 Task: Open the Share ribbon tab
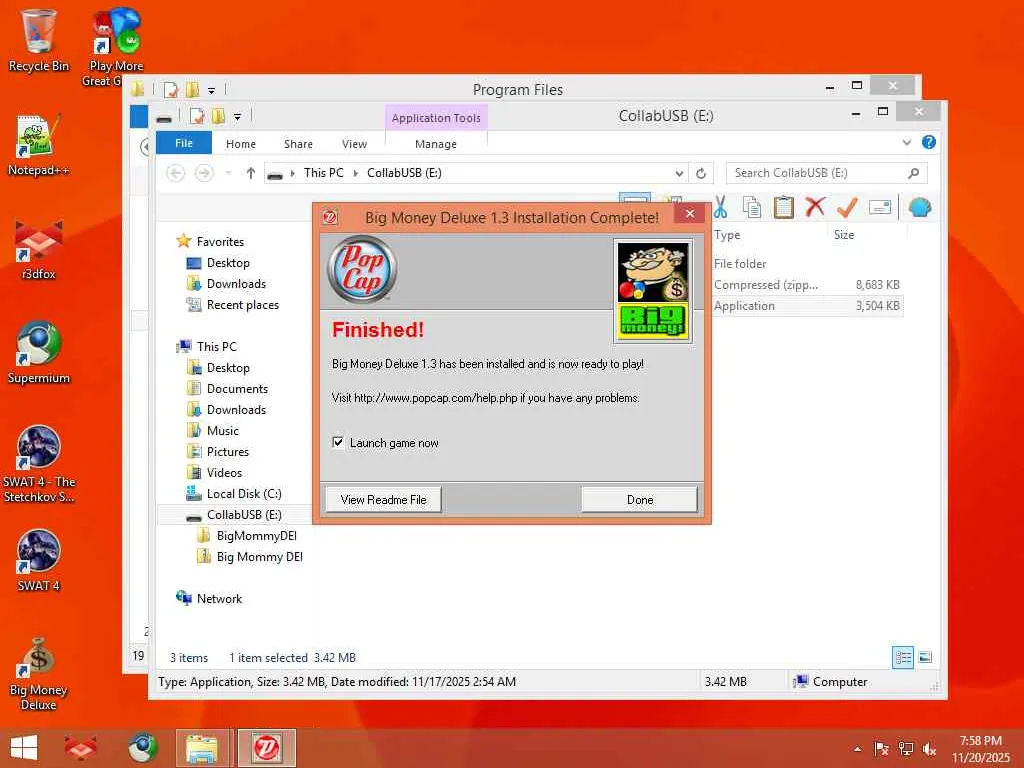click(x=298, y=144)
